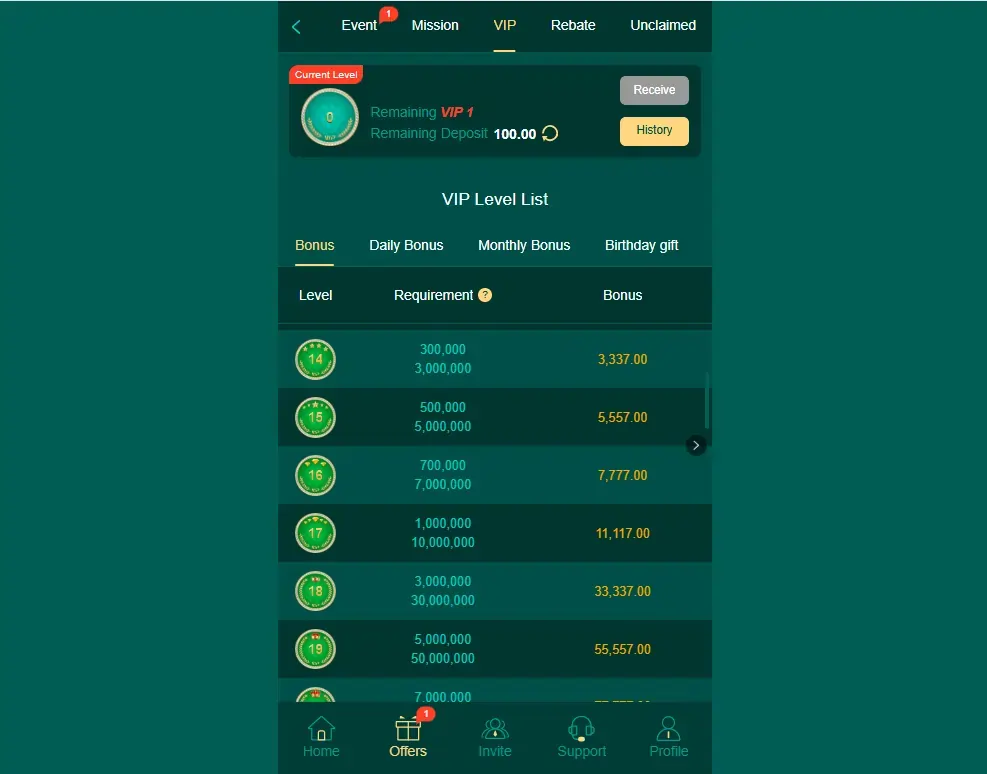Open the History button
The height and width of the screenshot is (774, 987).
coord(654,131)
